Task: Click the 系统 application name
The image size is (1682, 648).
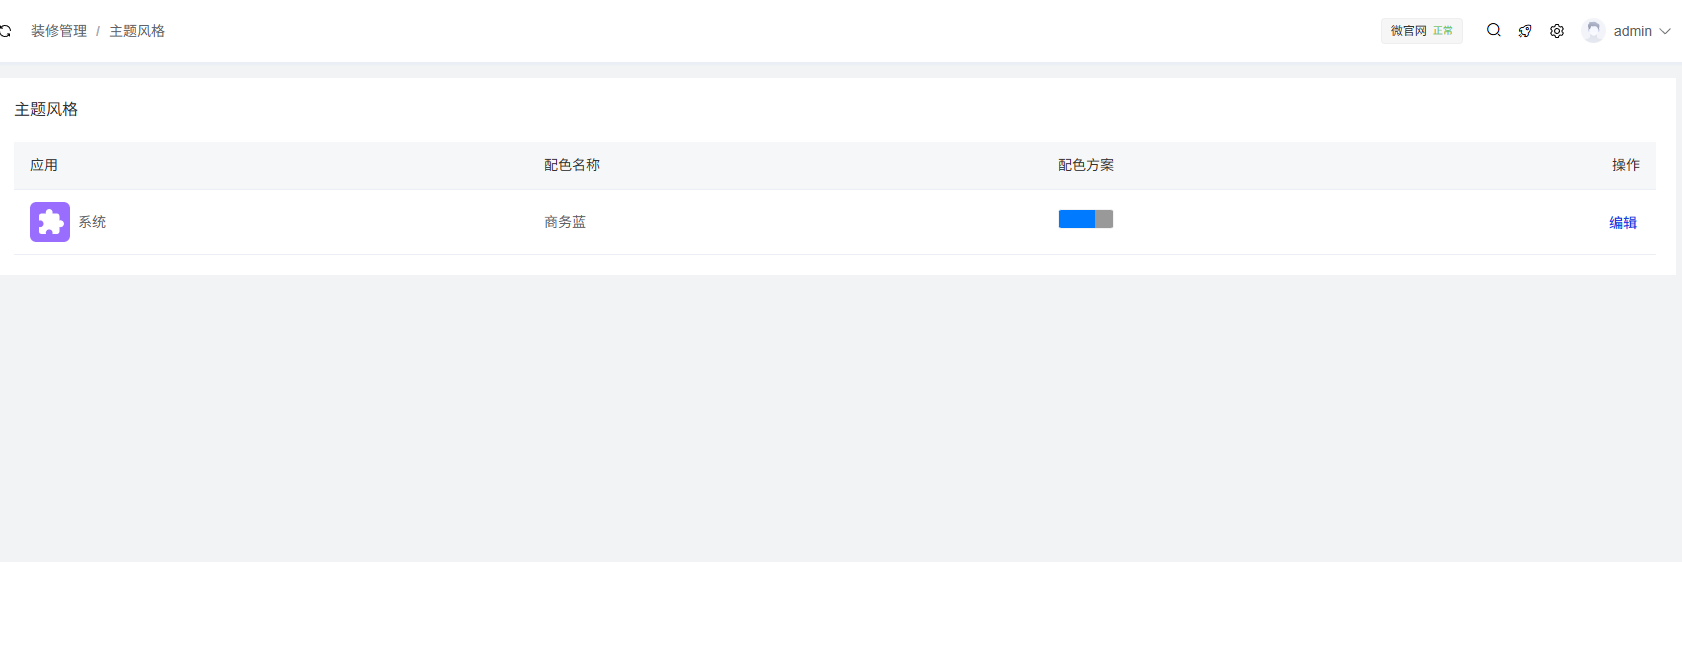Action: (92, 222)
